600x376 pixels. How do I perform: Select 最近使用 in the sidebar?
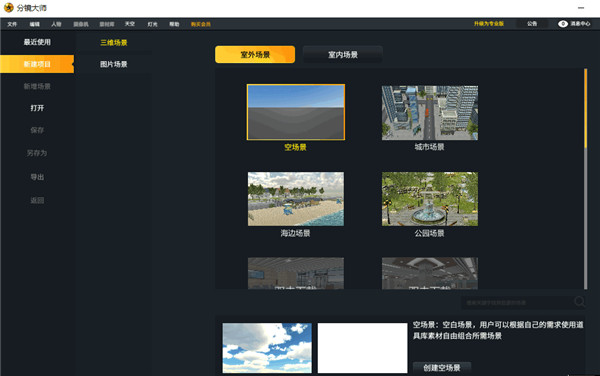(x=37, y=42)
